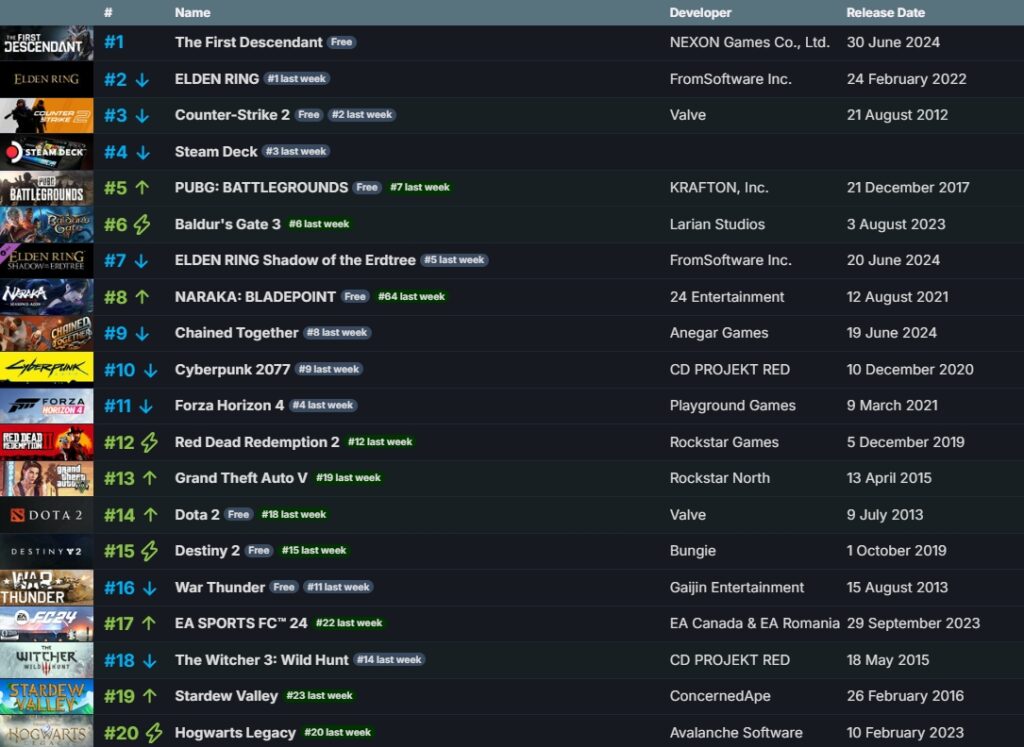Click the Cyberpunk 2077 yellow thumbnail
The height and width of the screenshot is (747, 1024).
pos(47,369)
